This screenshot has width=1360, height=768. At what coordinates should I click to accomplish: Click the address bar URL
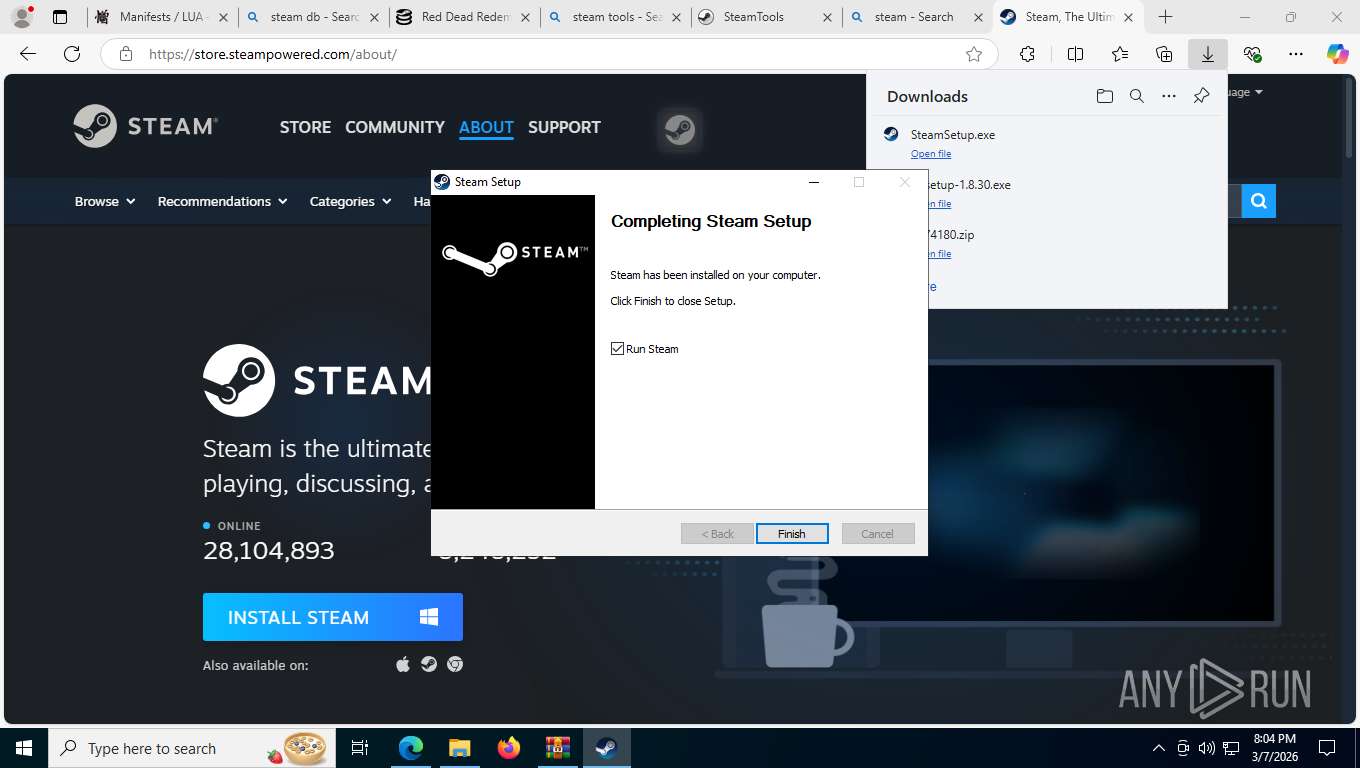(273, 54)
